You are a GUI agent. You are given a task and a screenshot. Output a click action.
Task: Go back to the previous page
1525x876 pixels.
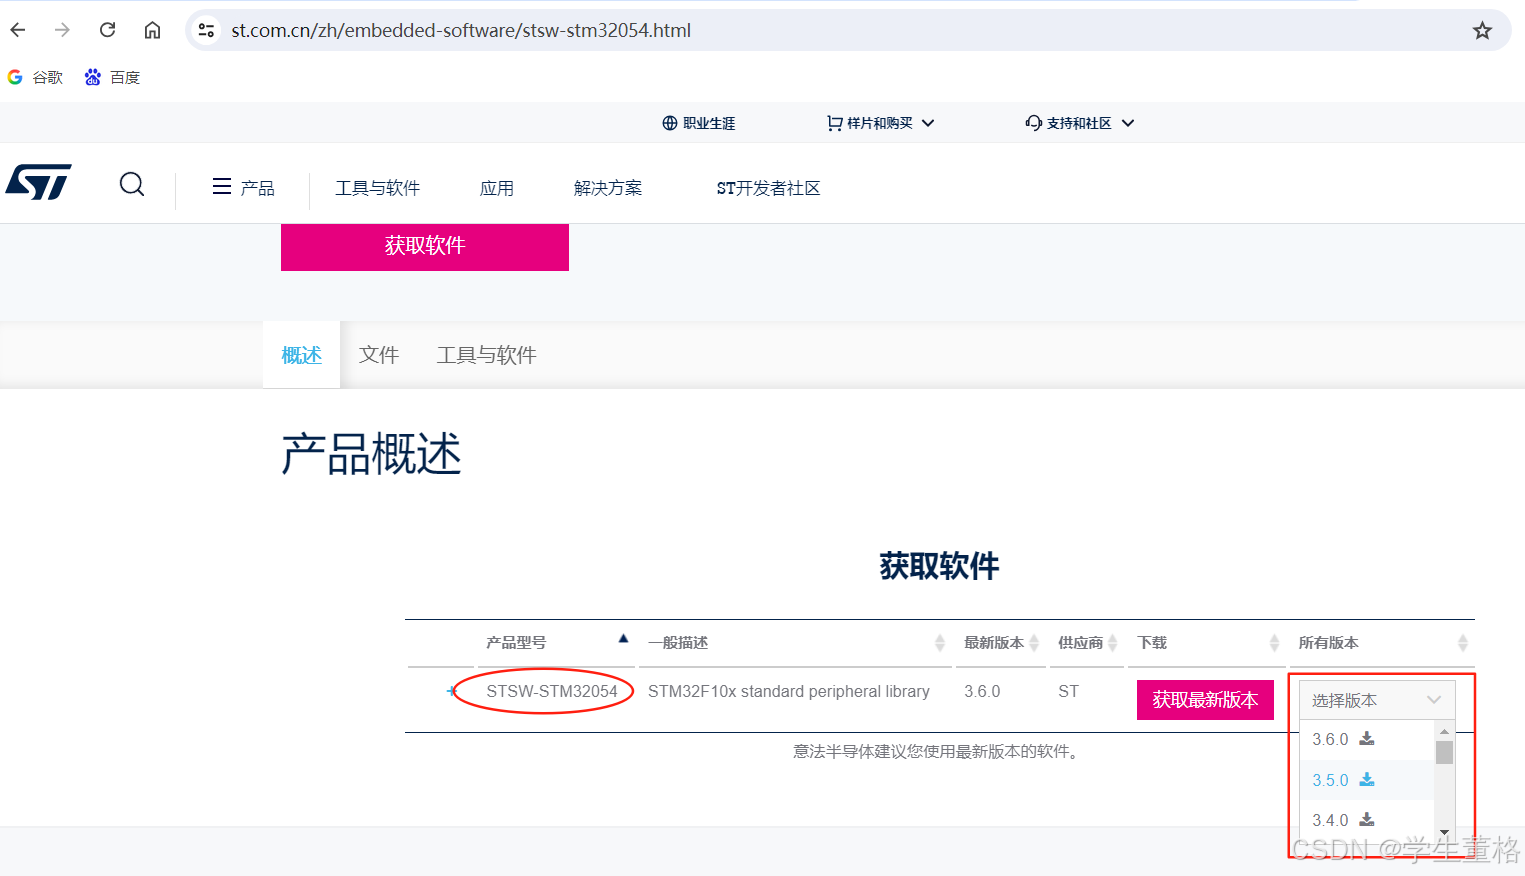(18, 30)
